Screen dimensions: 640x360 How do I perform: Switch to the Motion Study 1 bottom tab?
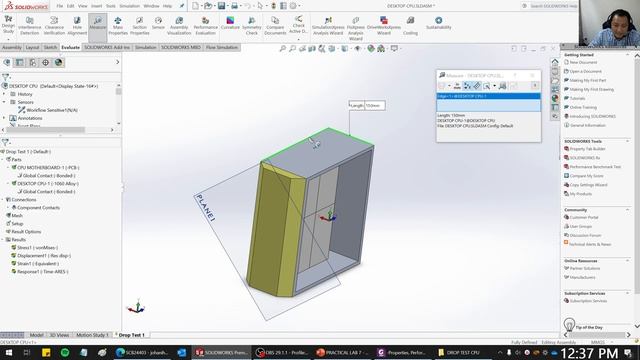click(92, 335)
